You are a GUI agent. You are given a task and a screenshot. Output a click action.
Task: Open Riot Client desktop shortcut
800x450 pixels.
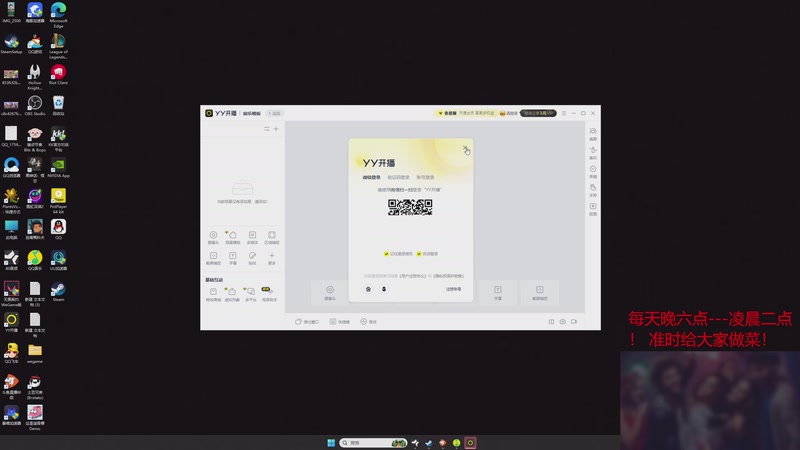[x=58, y=75]
